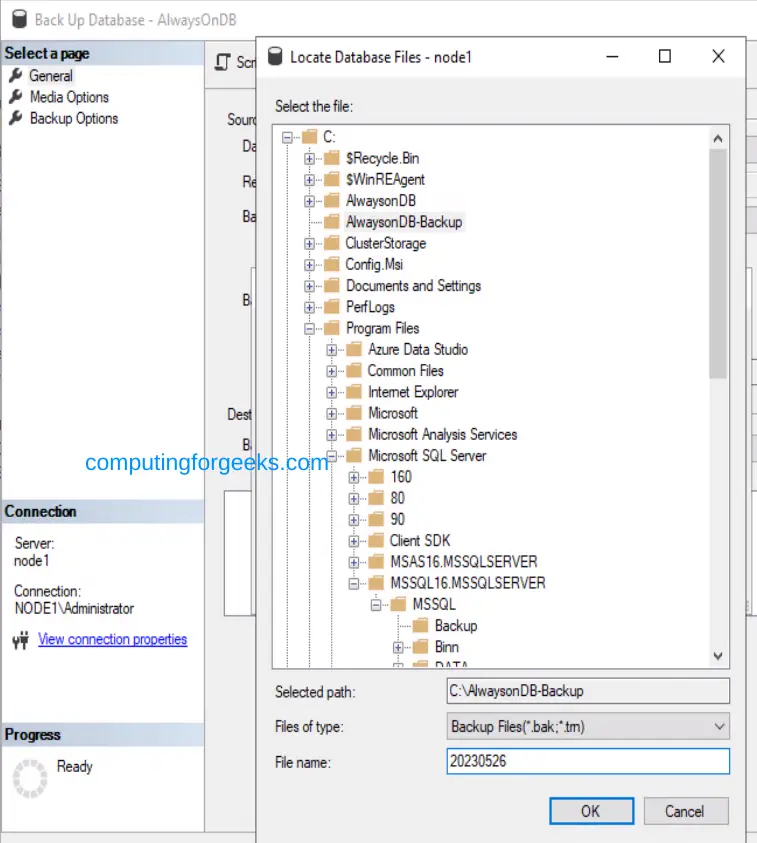
Task: Click the tree scrollbar up arrow
Action: click(718, 139)
